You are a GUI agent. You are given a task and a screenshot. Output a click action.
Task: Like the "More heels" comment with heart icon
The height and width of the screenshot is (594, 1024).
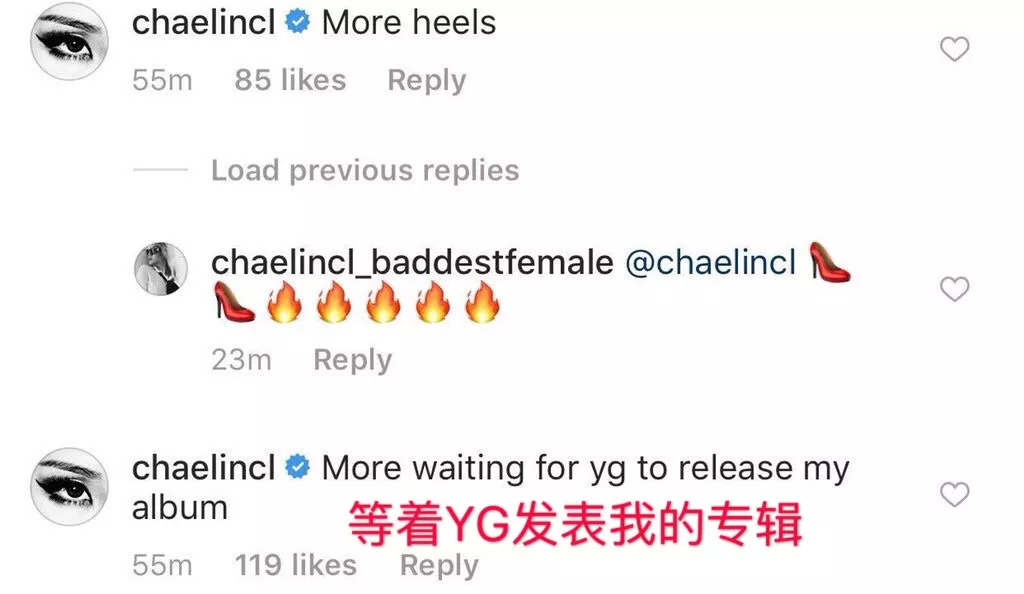[x=954, y=49]
